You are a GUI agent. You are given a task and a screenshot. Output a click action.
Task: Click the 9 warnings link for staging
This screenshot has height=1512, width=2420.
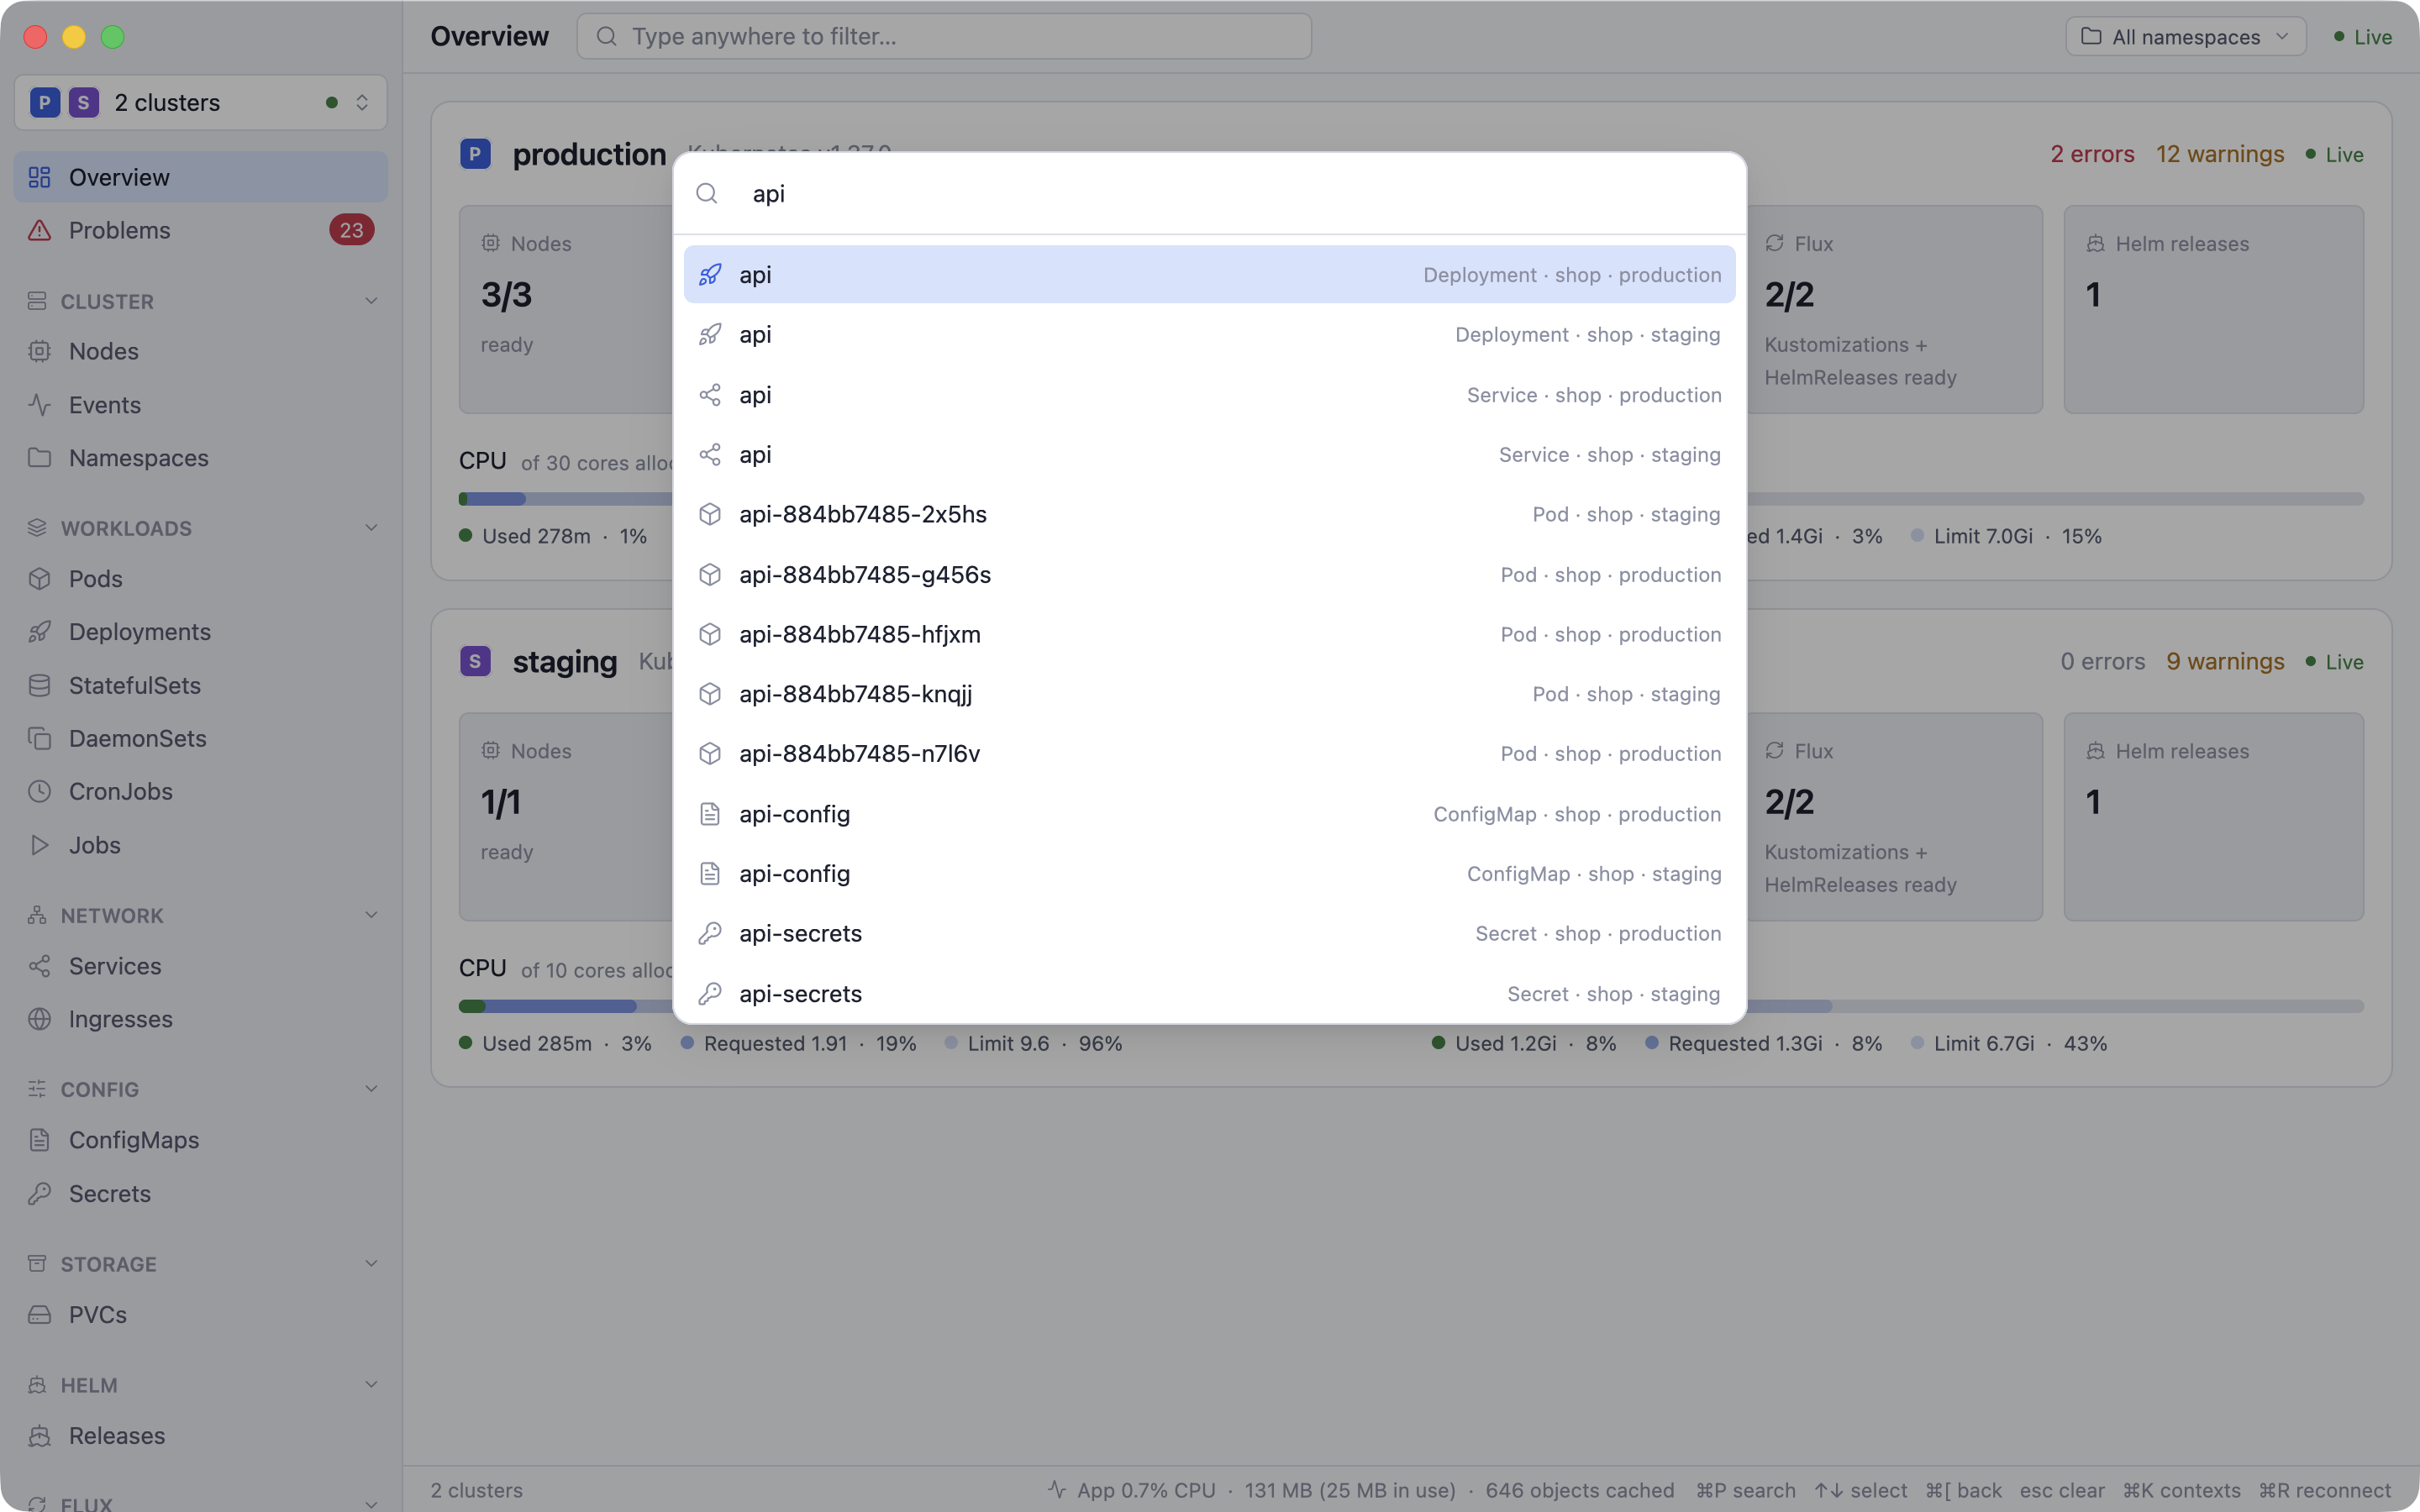tap(2225, 661)
